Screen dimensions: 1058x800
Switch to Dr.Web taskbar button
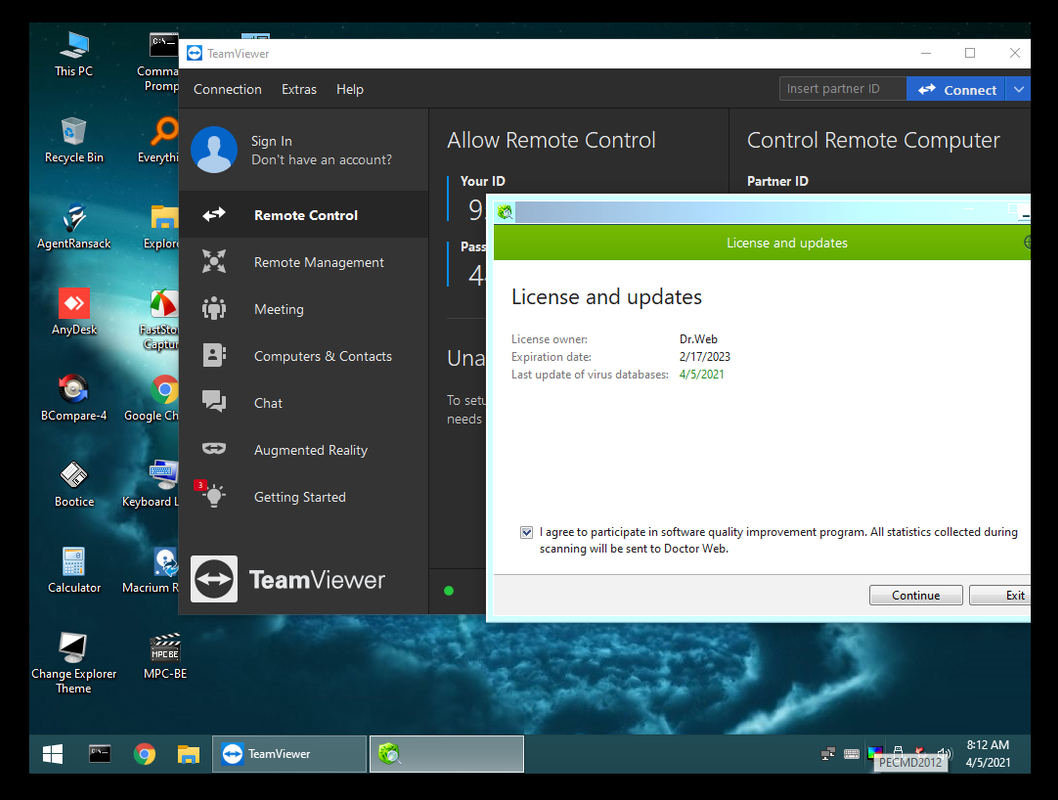447,753
